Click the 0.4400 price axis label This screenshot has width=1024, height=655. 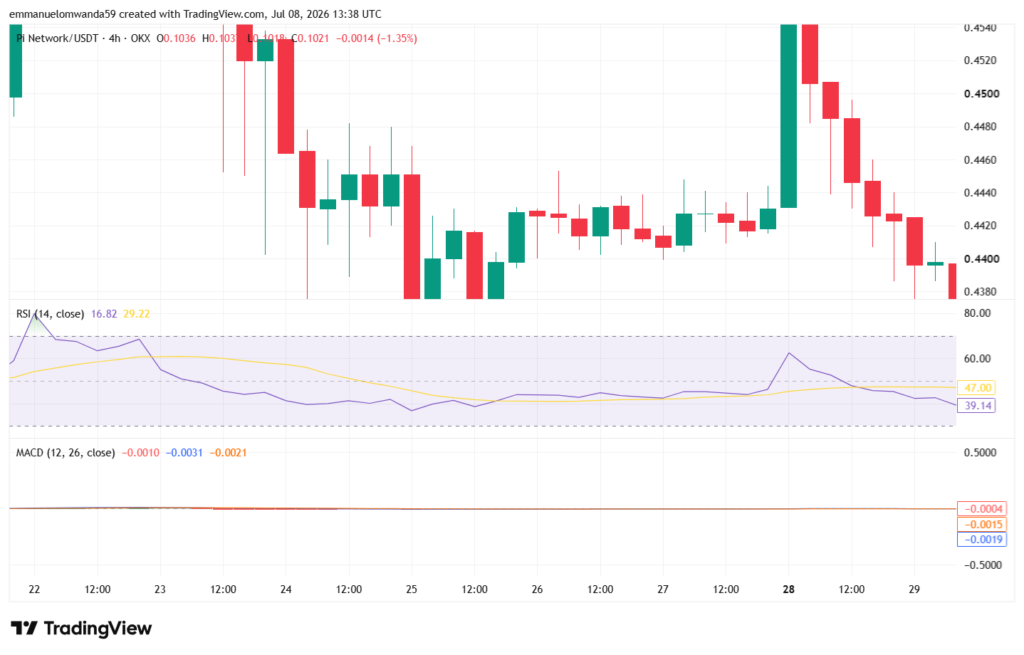pos(982,259)
